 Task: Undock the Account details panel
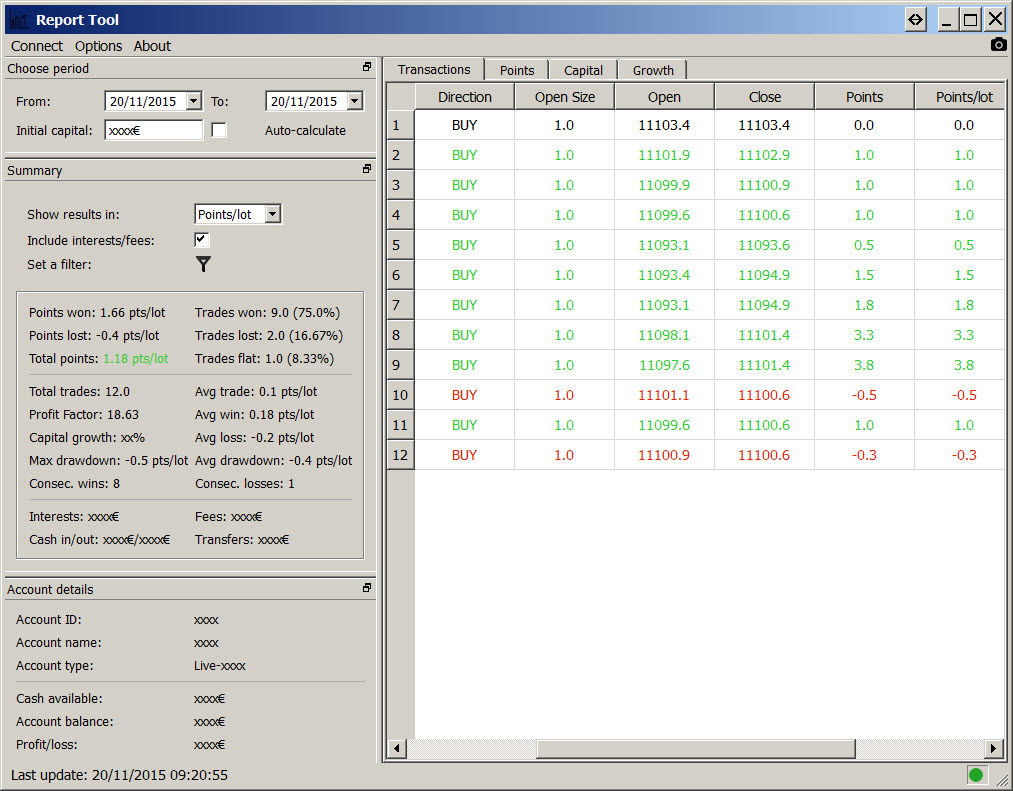click(x=367, y=589)
